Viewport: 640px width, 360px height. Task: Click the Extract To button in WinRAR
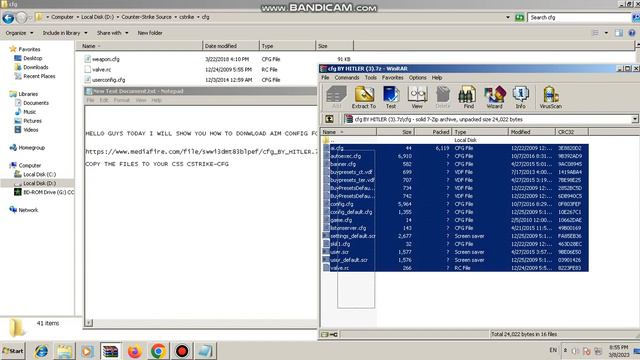[364, 97]
